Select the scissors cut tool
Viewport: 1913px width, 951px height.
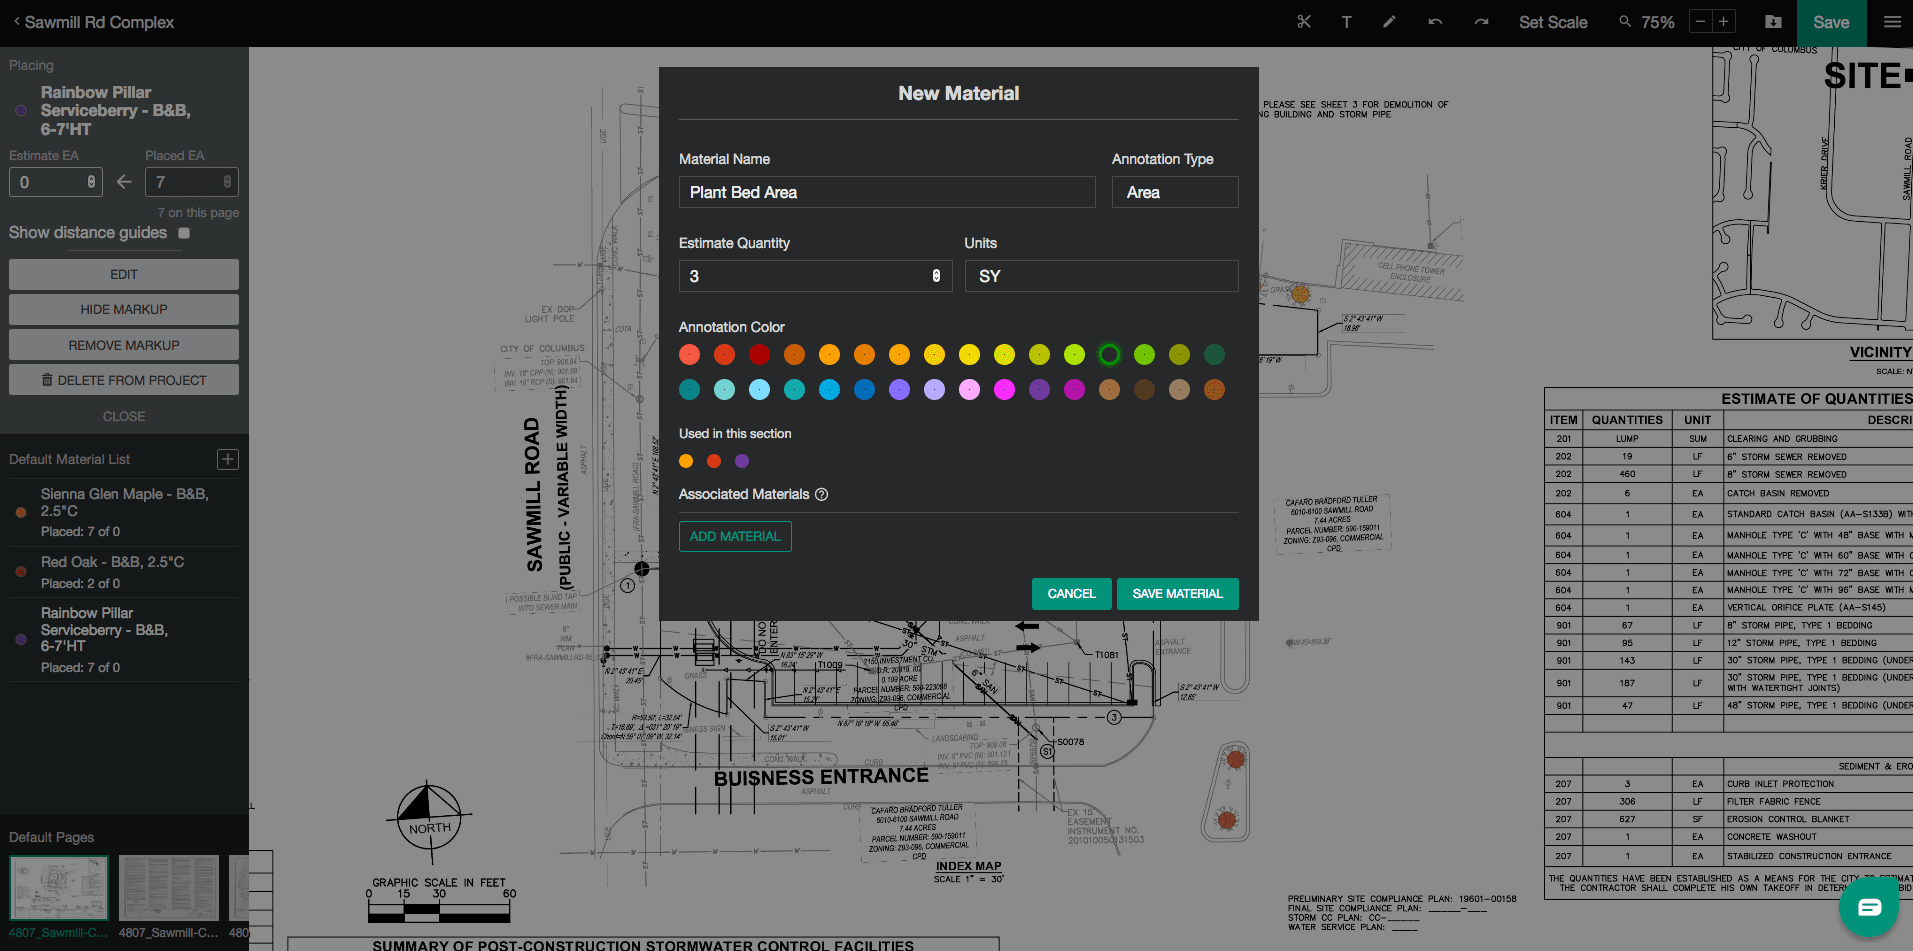1304,22
